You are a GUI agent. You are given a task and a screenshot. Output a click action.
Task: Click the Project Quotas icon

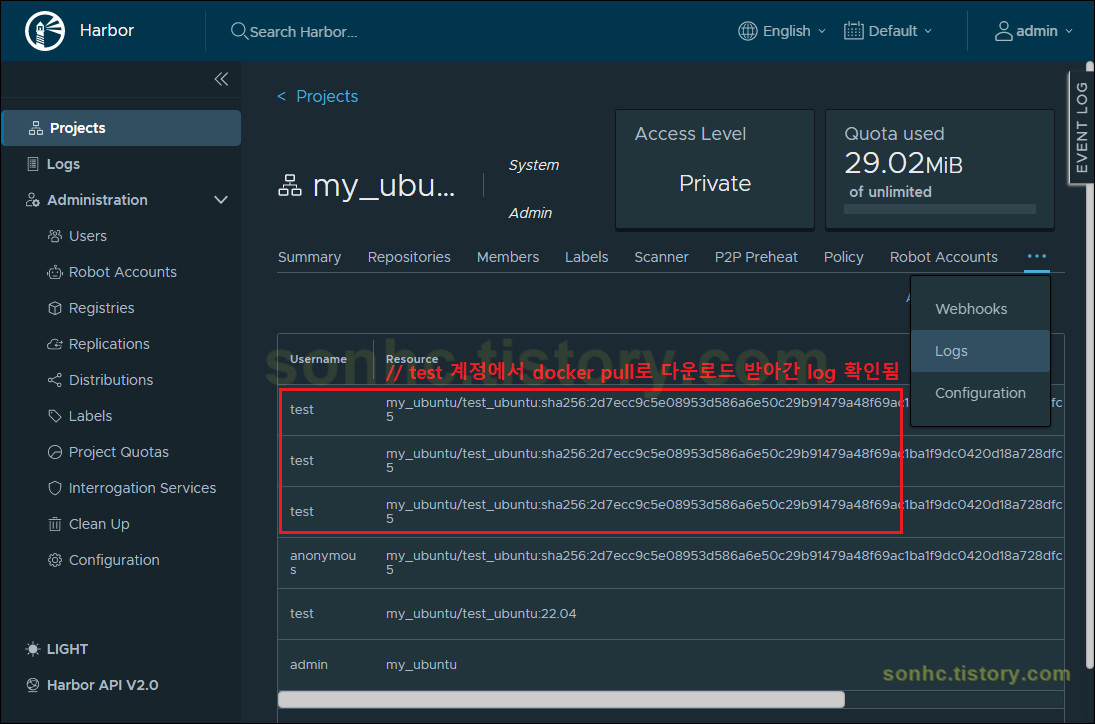[x=55, y=452]
